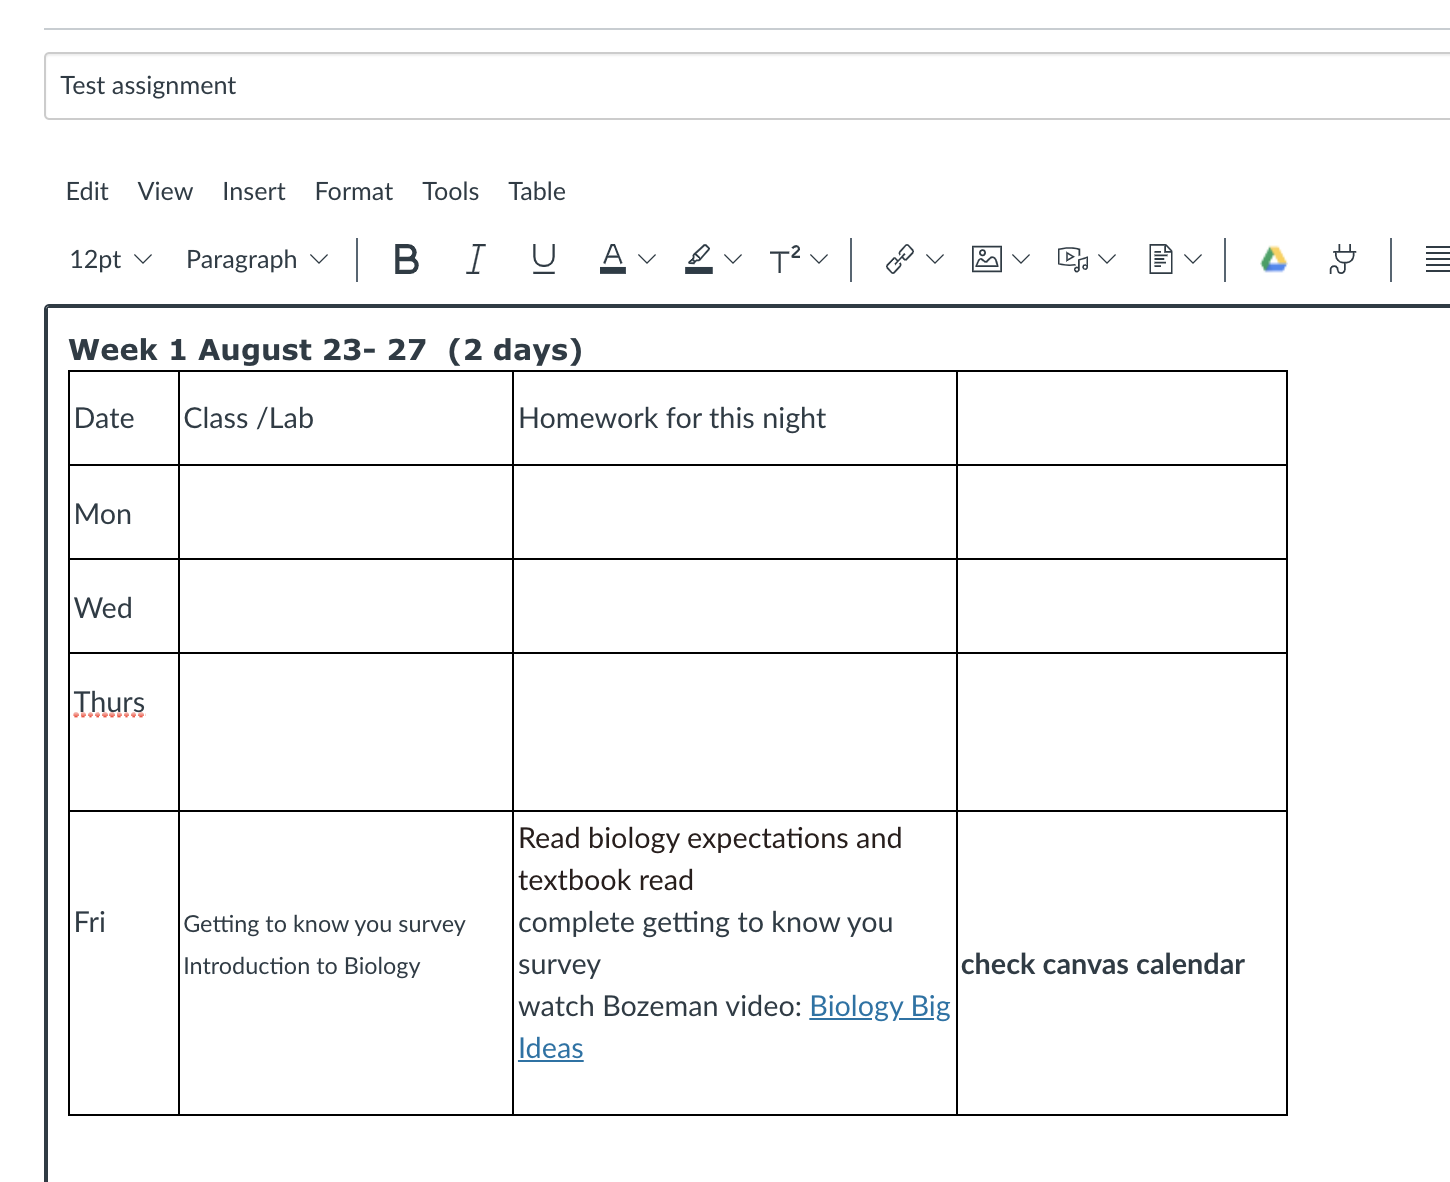Click the Images icon in the toolbar
The height and width of the screenshot is (1182, 1450).
pos(986,259)
